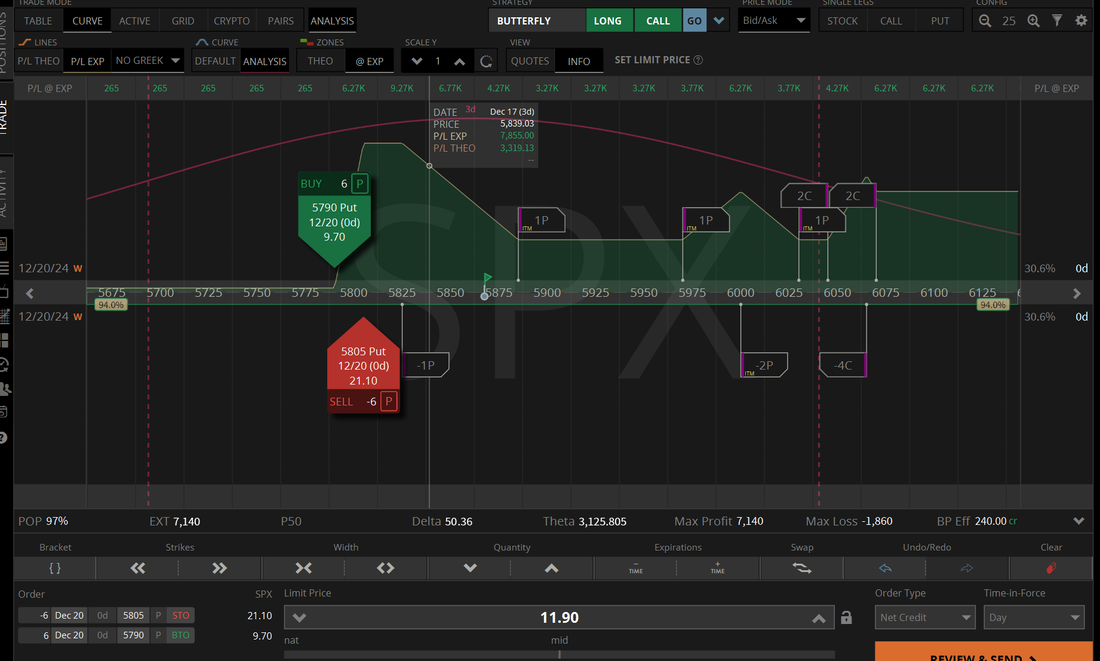Click Review & Send order button
The height and width of the screenshot is (661, 1100).
click(984, 653)
